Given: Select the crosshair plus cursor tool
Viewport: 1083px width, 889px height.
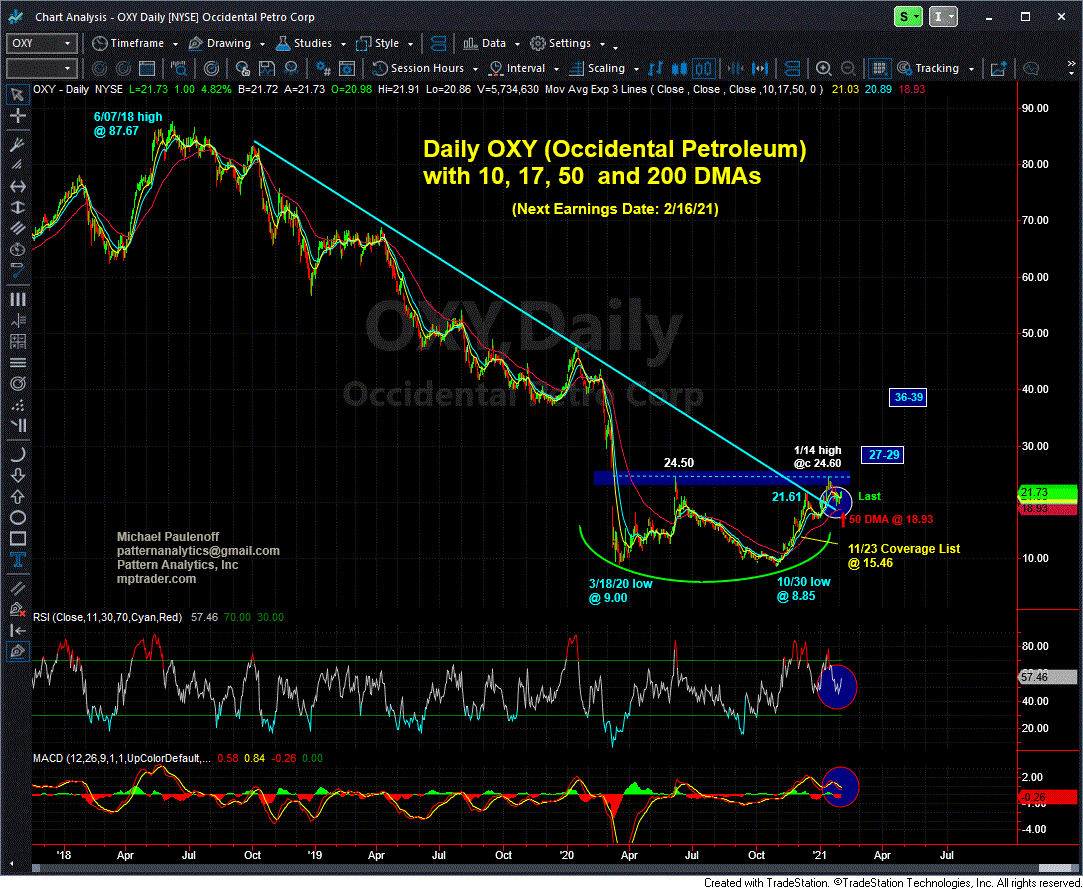Looking at the screenshot, I should [18, 116].
